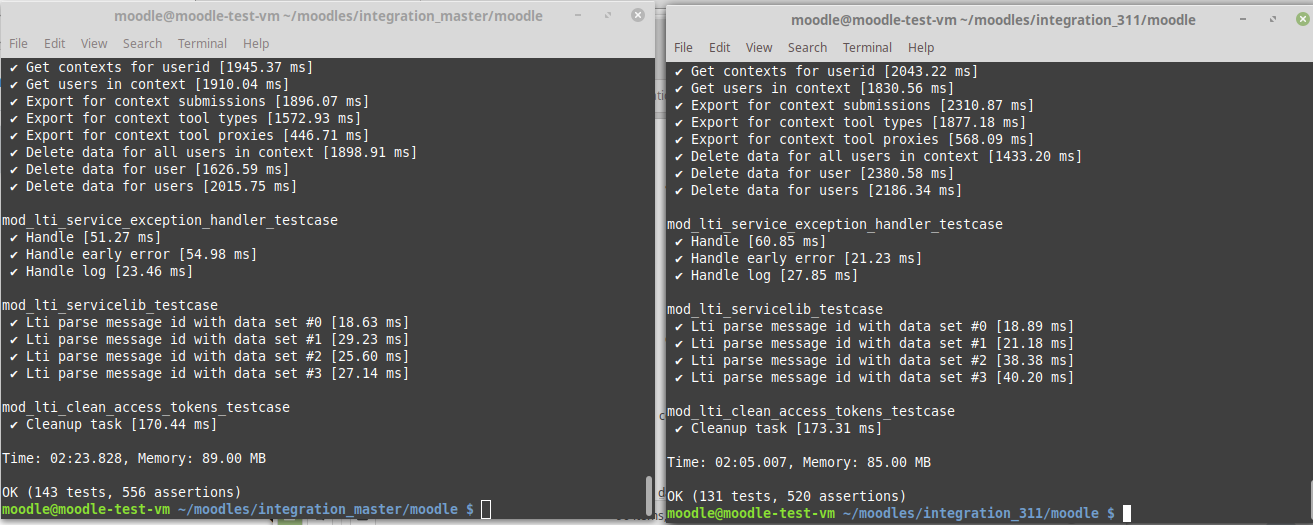Click 'Delete data for all users [1898.91 ms]' line

pos(213,152)
